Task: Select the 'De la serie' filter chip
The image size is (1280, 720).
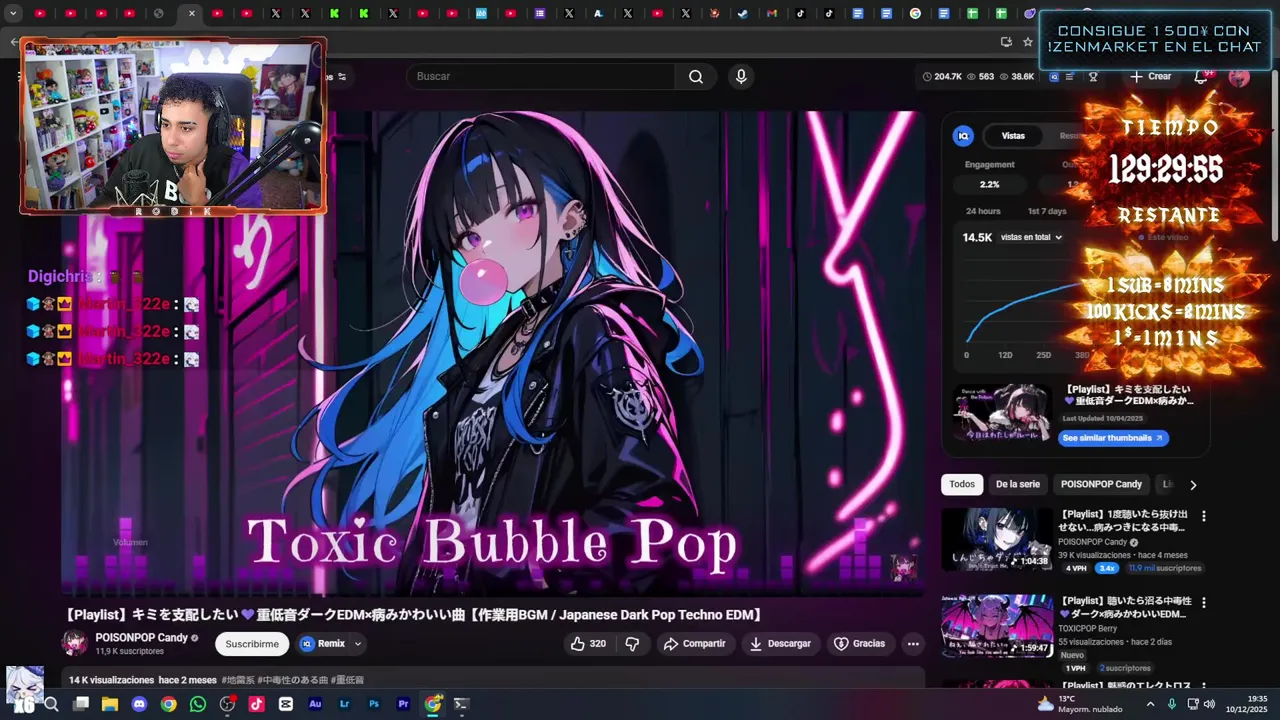Action: click(x=1018, y=484)
